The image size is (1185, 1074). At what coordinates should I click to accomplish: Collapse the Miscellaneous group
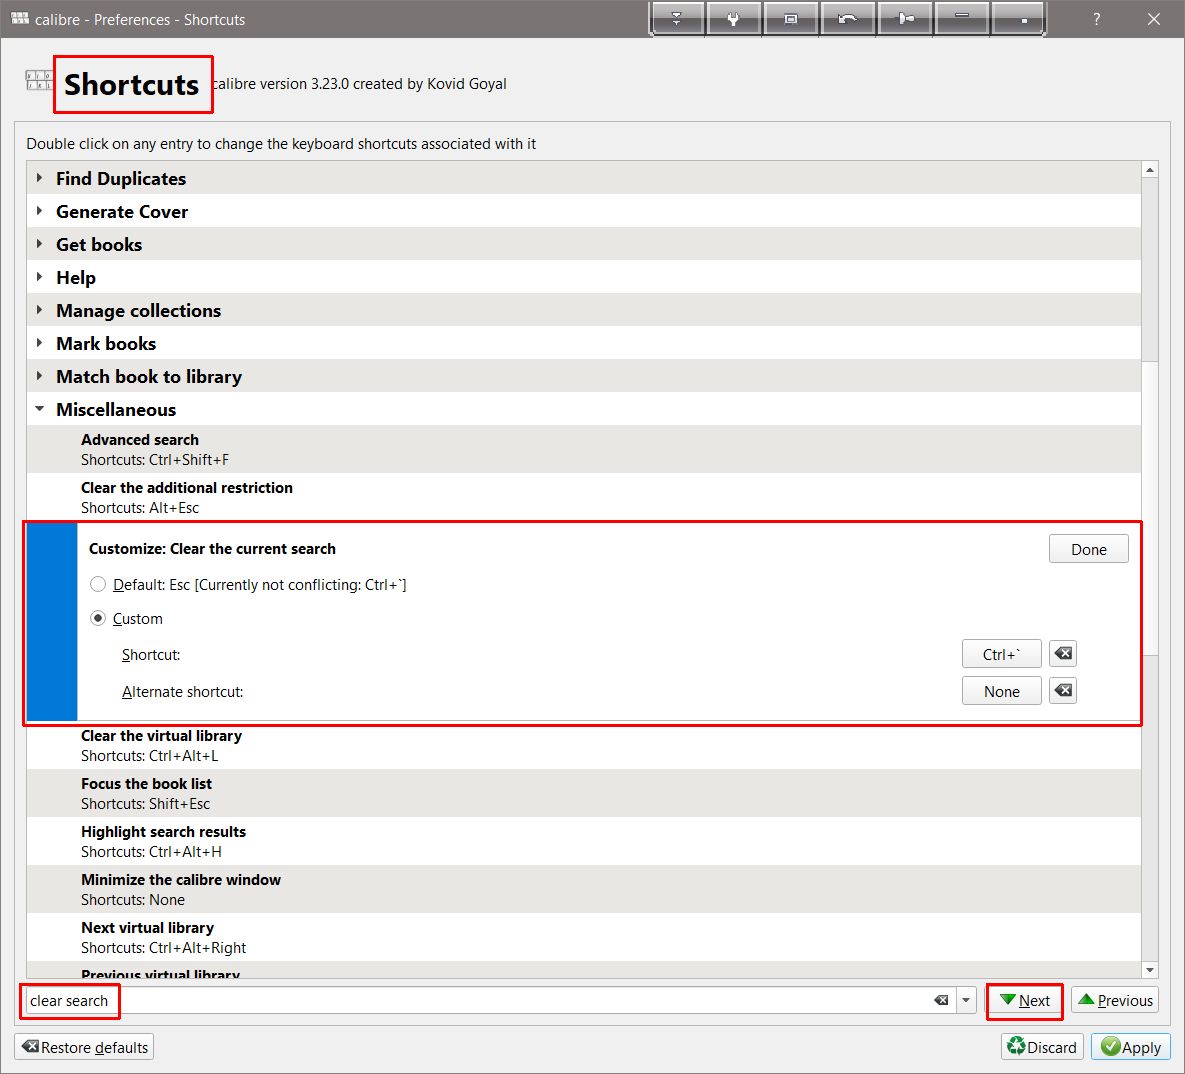pyautogui.click(x=39, y=409)
